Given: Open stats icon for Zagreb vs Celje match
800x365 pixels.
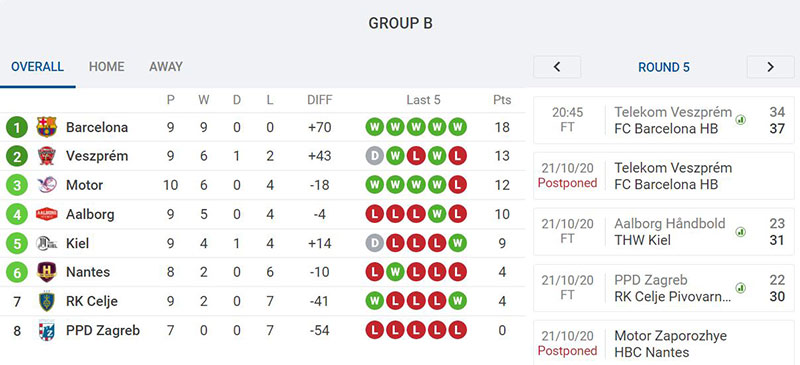Looking at the screenshot, I should [x=740, y=288].
